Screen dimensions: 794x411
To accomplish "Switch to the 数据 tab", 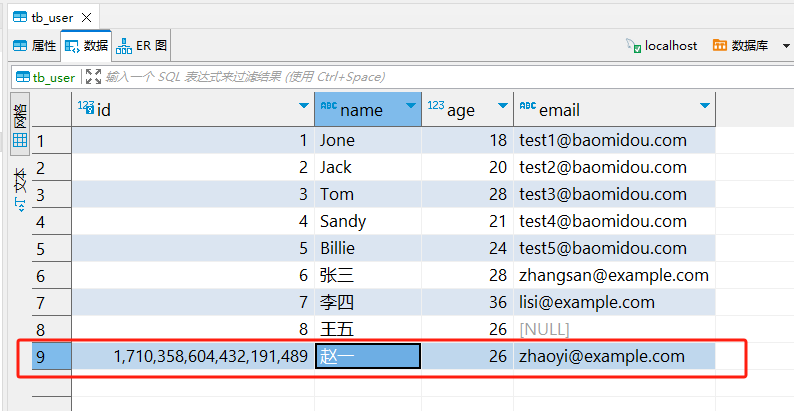I will pyautogui.click(x=86, y=46).
